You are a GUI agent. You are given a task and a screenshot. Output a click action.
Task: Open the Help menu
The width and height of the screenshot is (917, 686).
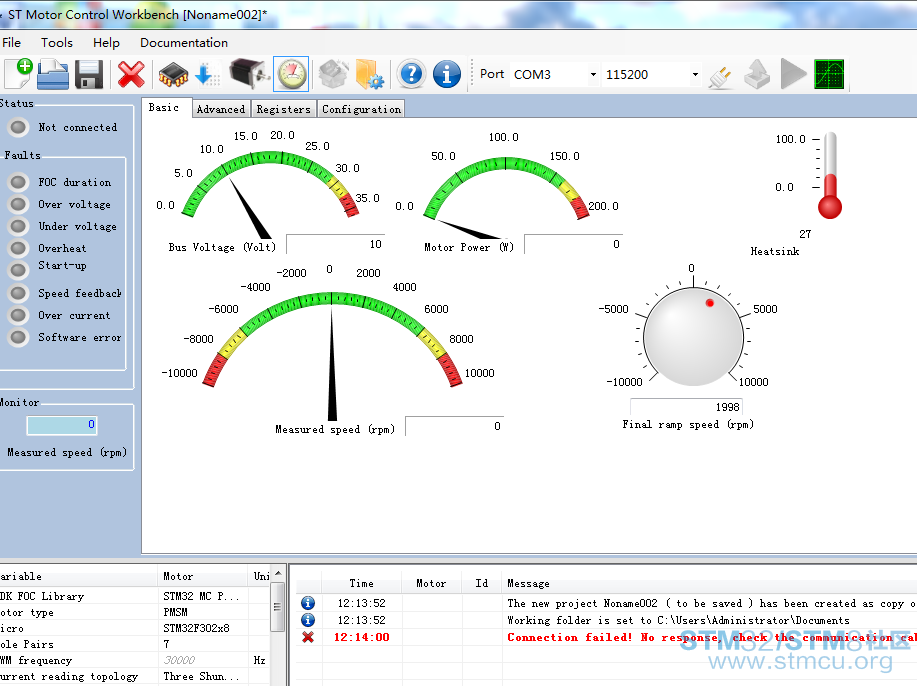(106, 43)
